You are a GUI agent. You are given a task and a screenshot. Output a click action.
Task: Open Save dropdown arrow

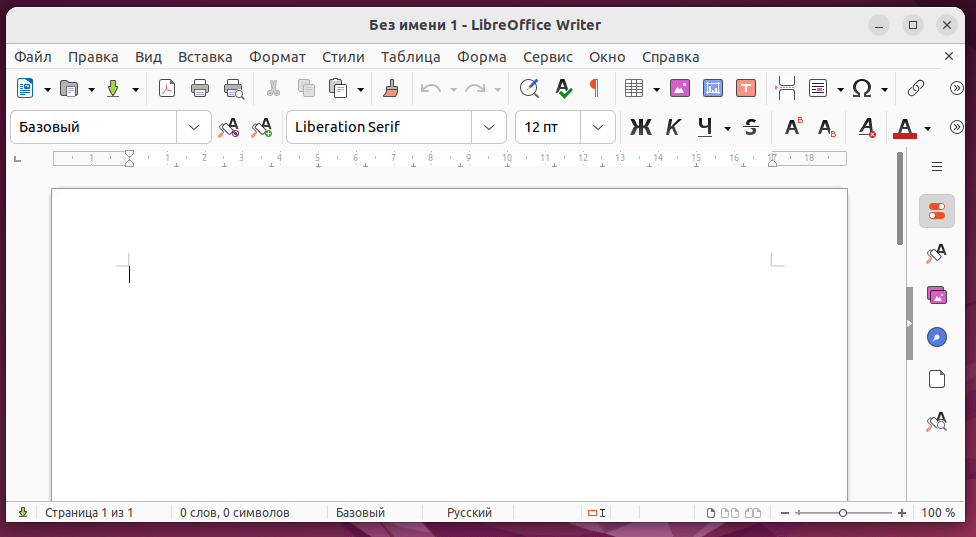coord(135,90)
